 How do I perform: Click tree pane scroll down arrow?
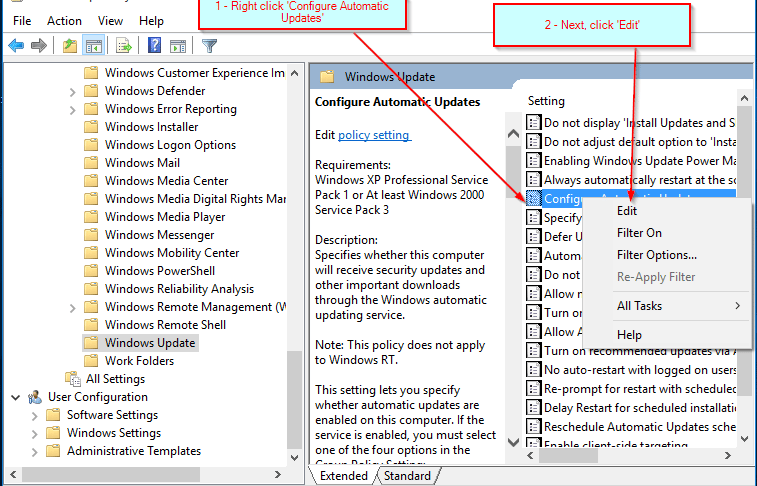(294, 457)
